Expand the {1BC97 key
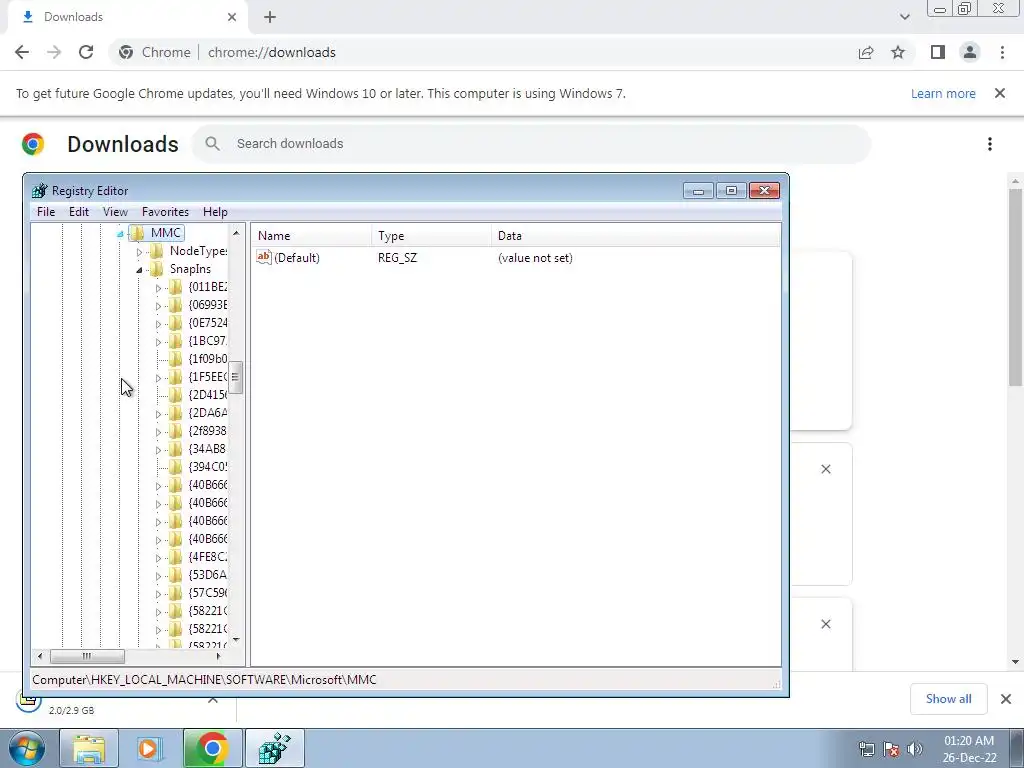1024x768 pixels. [158, 342]
